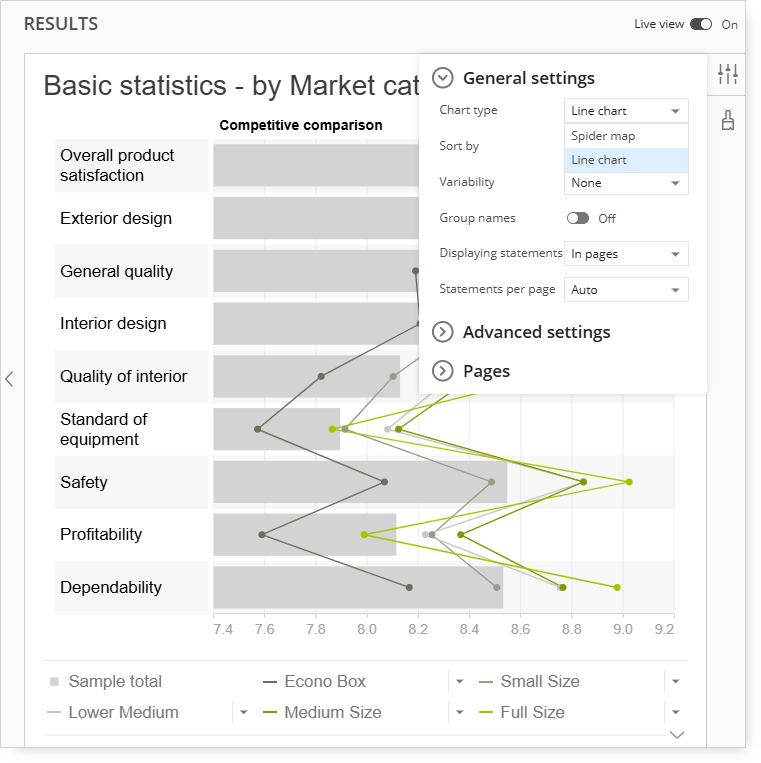Viewport: 761px width, 763px height.
Task: Expand Pages section circled arrow
Action: [x=443, y=371]
